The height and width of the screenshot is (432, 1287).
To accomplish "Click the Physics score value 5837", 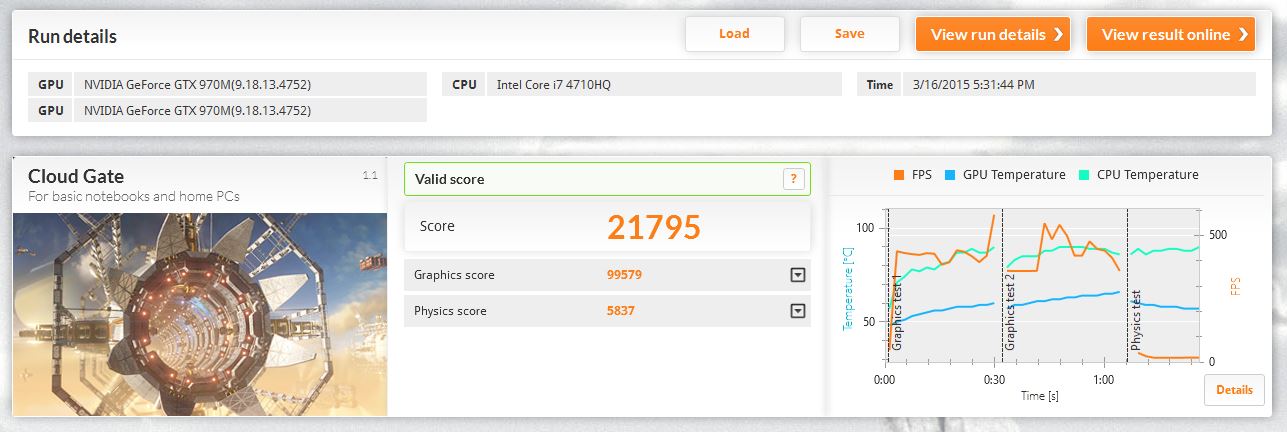I will [621, 311].
